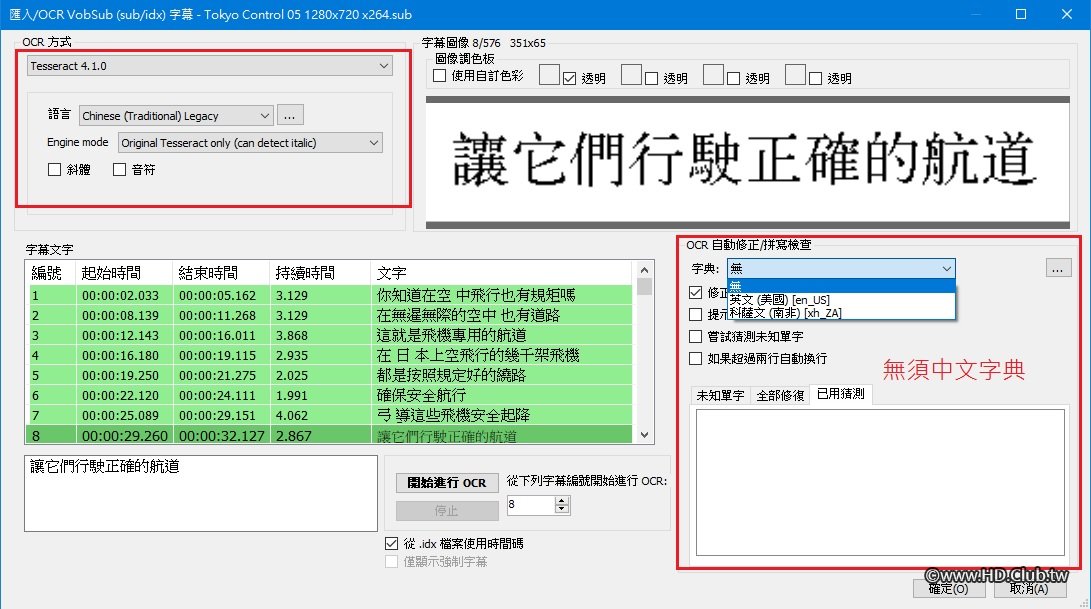Open the Engine mode dropdown

point(372,142)
